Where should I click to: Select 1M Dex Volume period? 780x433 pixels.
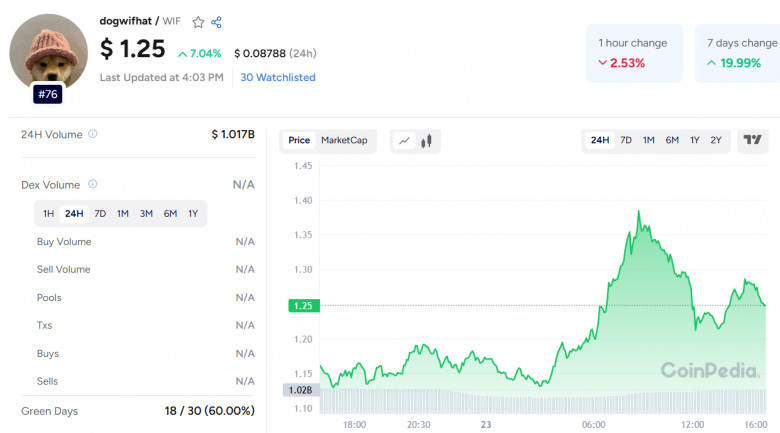coord(122,214)
